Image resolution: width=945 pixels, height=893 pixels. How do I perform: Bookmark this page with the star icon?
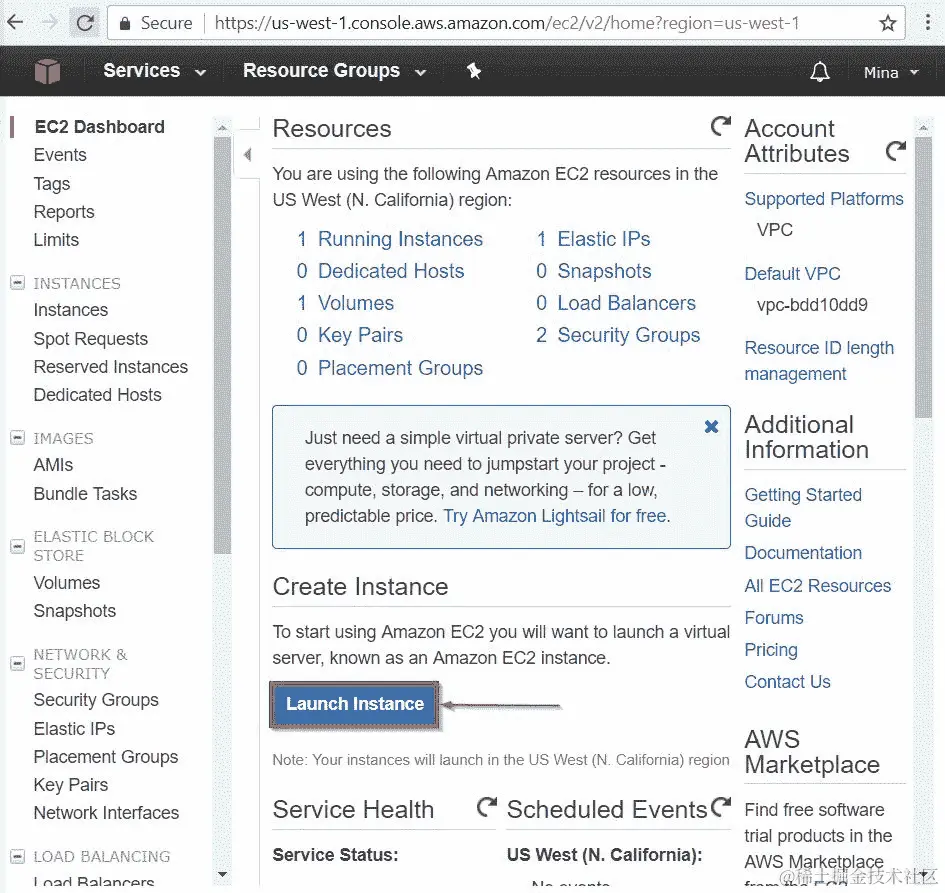pyautogui.click(x=887, y=22)
